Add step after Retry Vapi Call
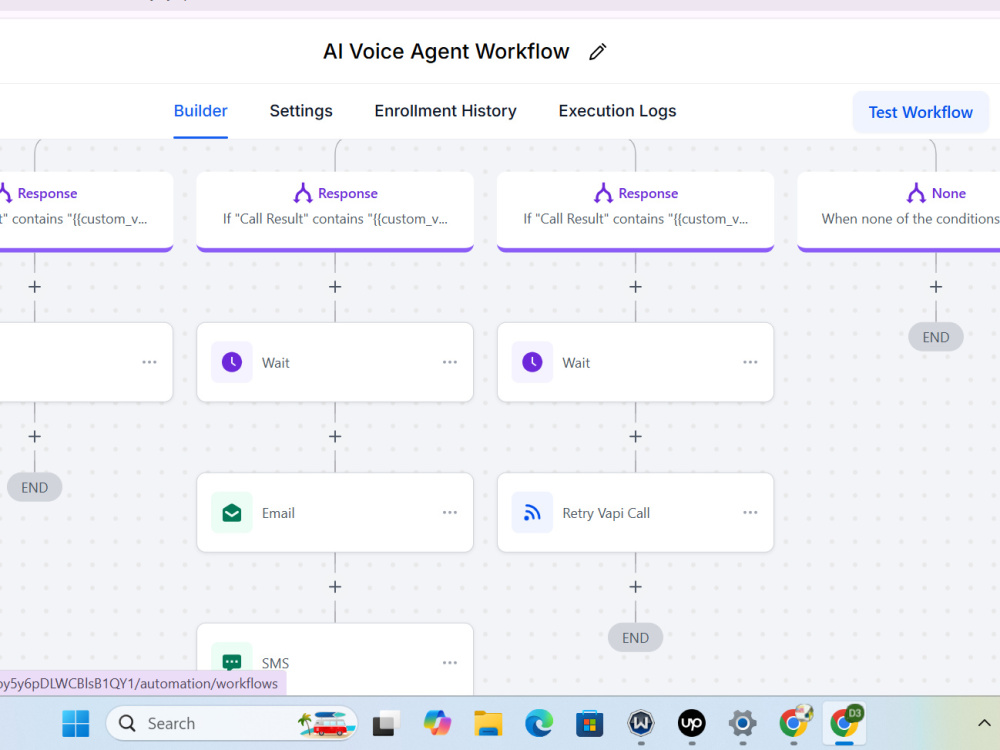 click(x=635, y=587)
